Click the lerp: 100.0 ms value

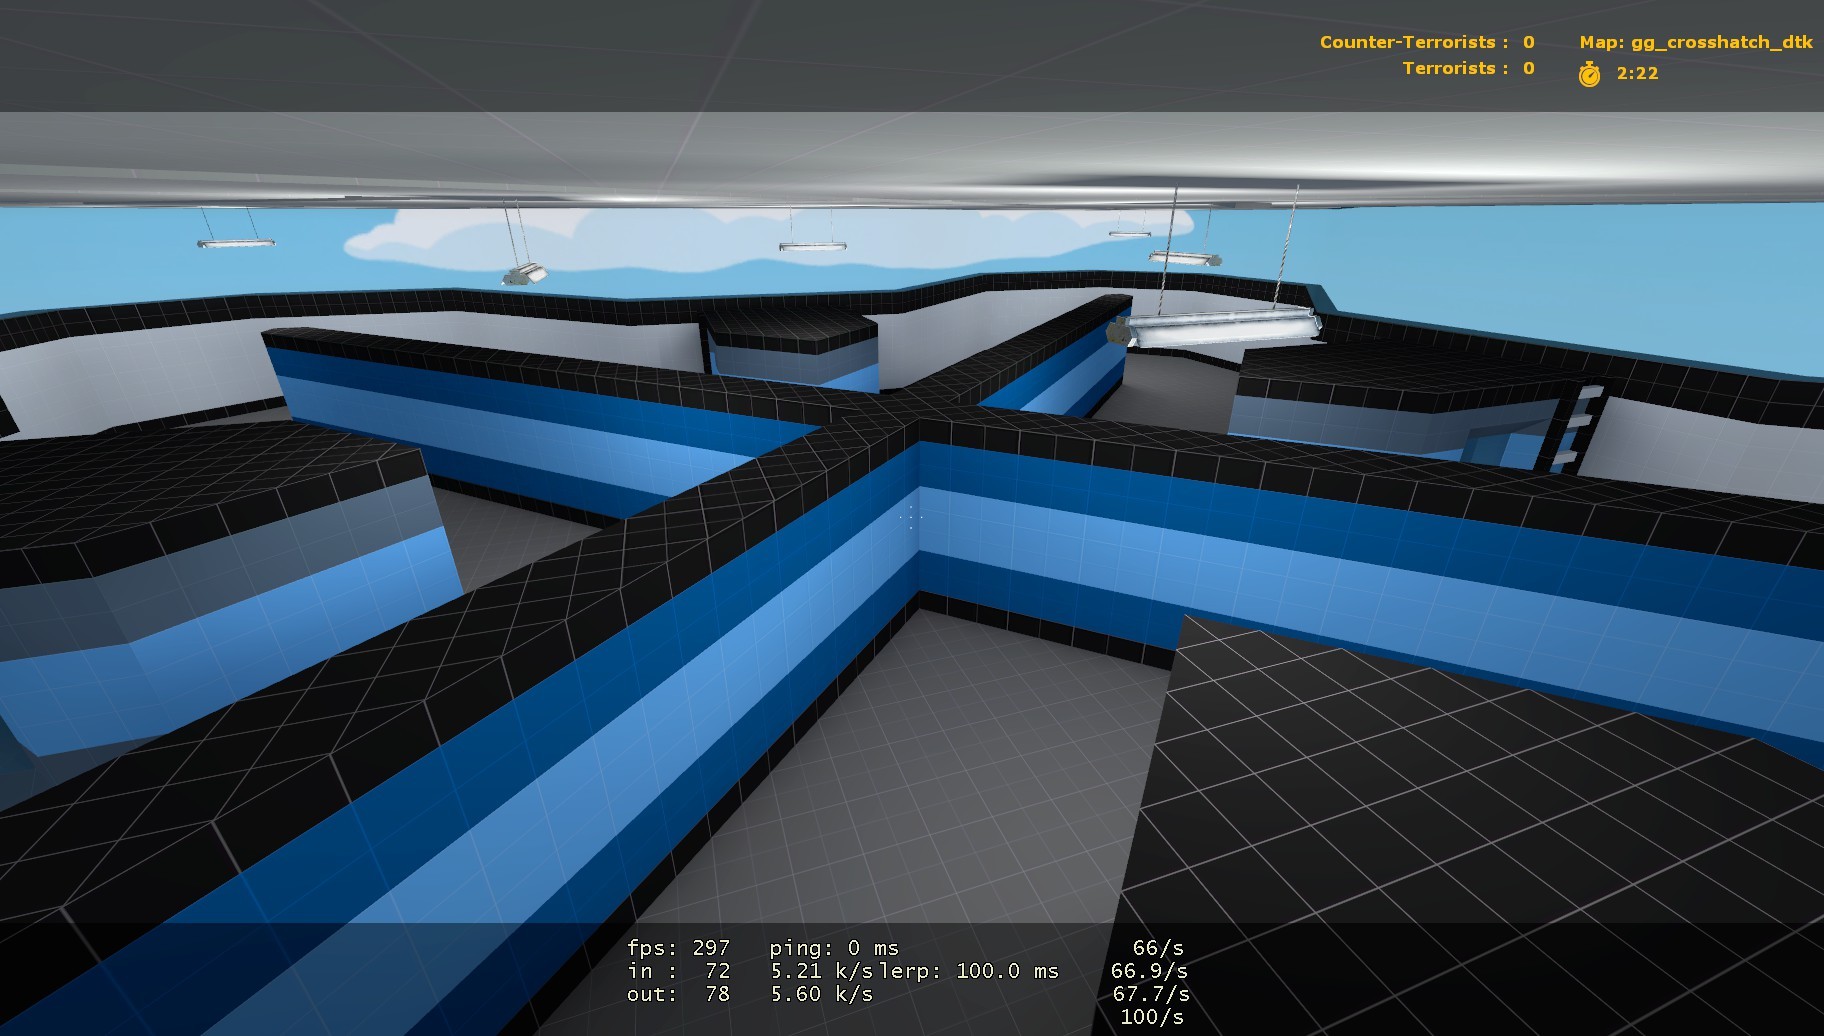(969, 971)
